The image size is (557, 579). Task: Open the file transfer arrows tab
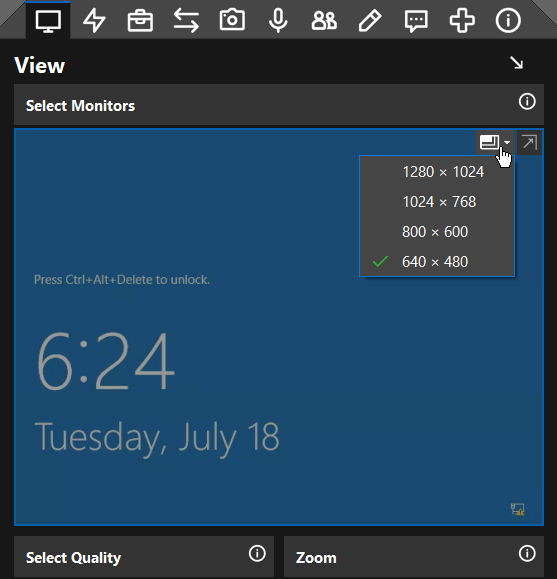click(186, 20)
